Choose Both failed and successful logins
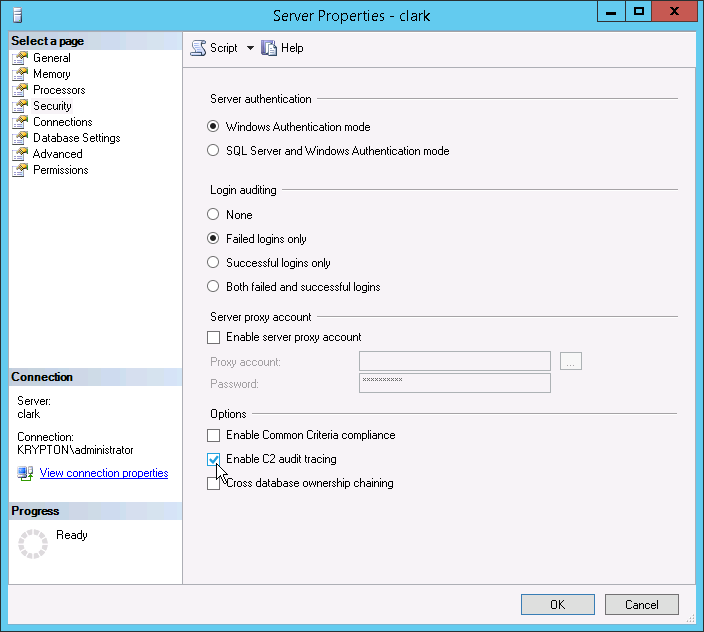The width and height of the screenshot is (704, 632). 213,286
